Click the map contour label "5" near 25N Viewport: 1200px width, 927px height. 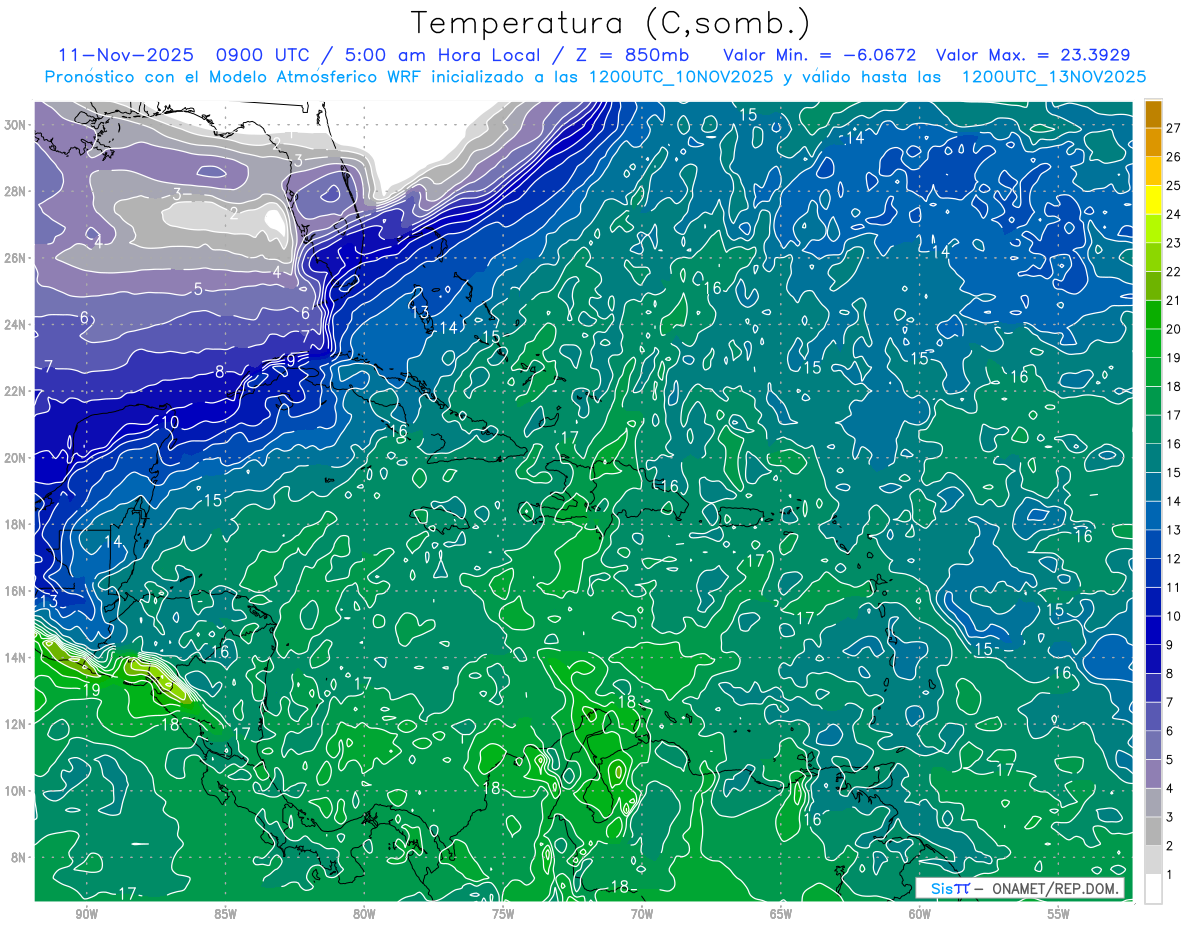point(198,289)
